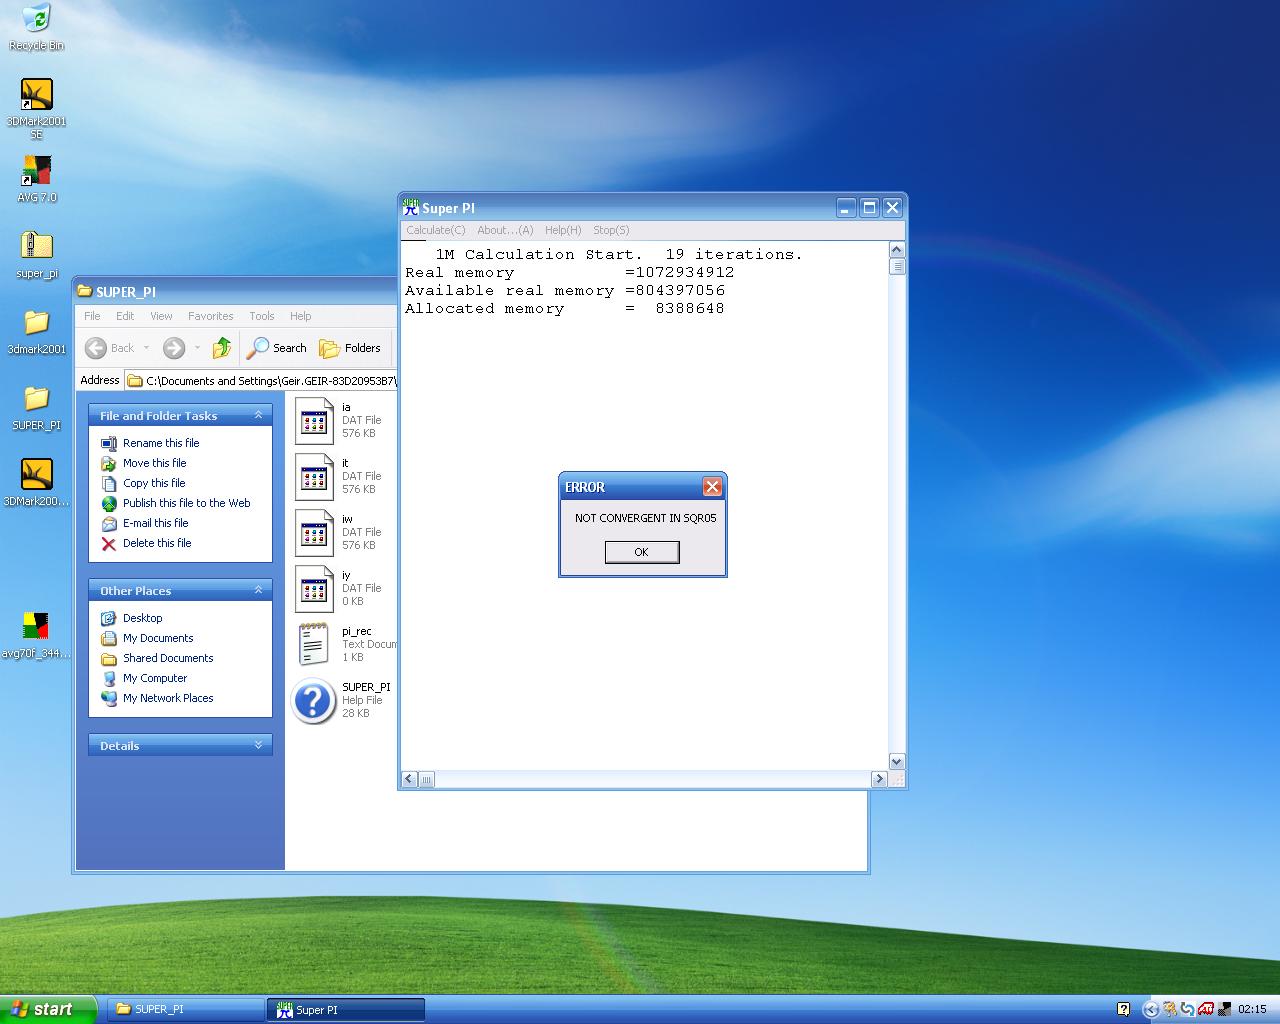This screenshot has height=1024, width=1280.
Task: Click Stop(S) in Super PI menu bar
Action: pos(611,230)
